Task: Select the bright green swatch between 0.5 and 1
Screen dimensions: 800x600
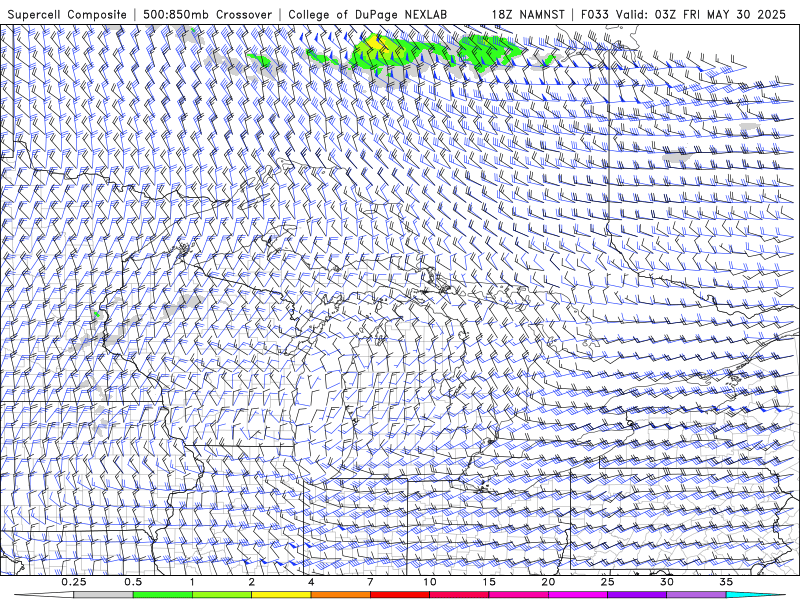Action: [x=163, y=595]
